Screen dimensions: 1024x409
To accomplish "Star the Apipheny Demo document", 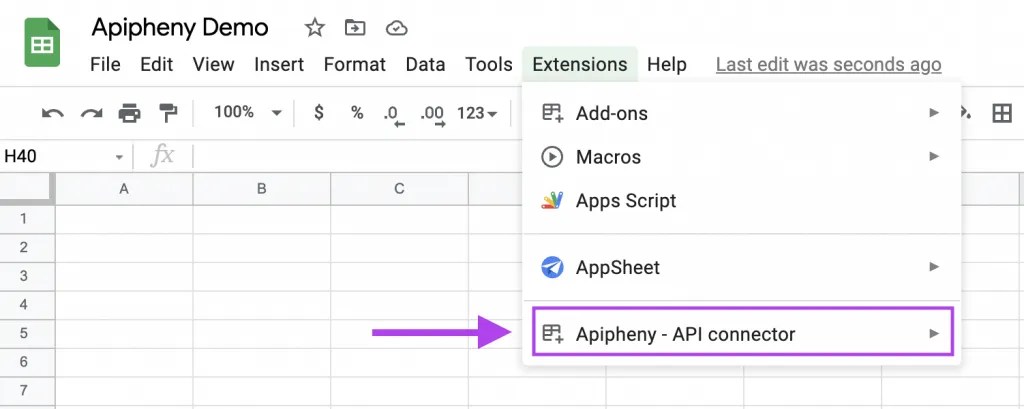I will point(314,28).
